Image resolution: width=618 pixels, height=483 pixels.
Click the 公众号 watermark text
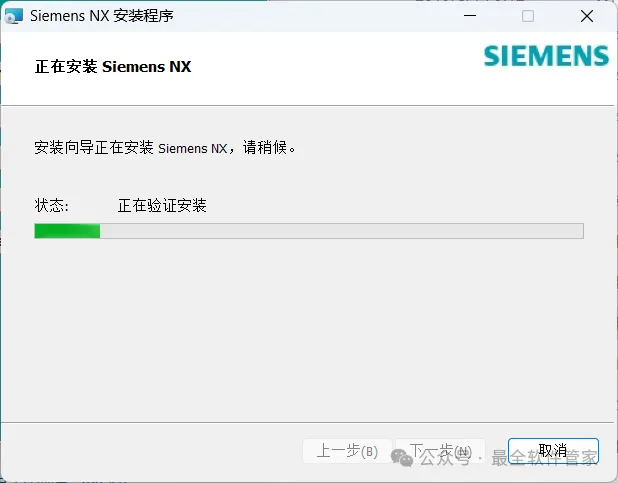(x=445, y=457)
